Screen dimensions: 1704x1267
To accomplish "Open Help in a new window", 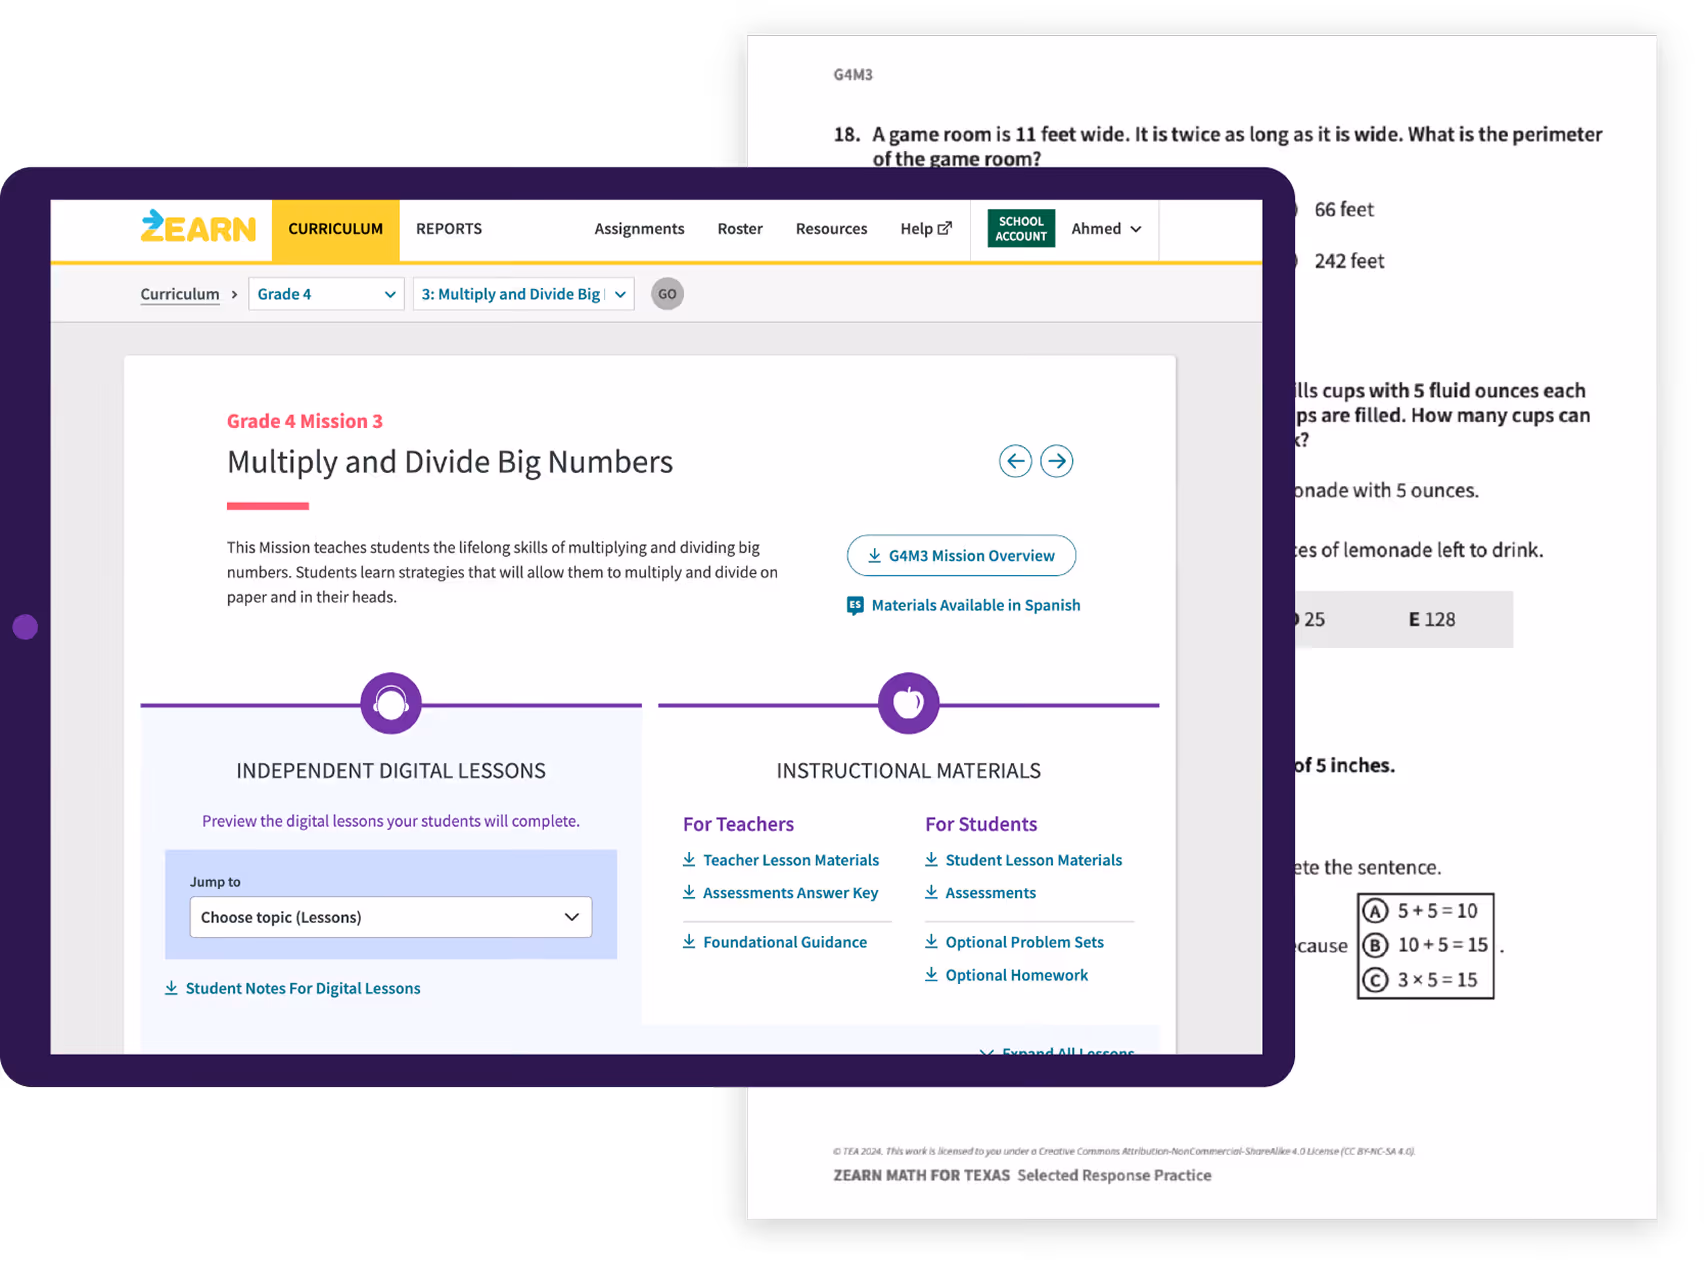I will click(x=926, y=229).
